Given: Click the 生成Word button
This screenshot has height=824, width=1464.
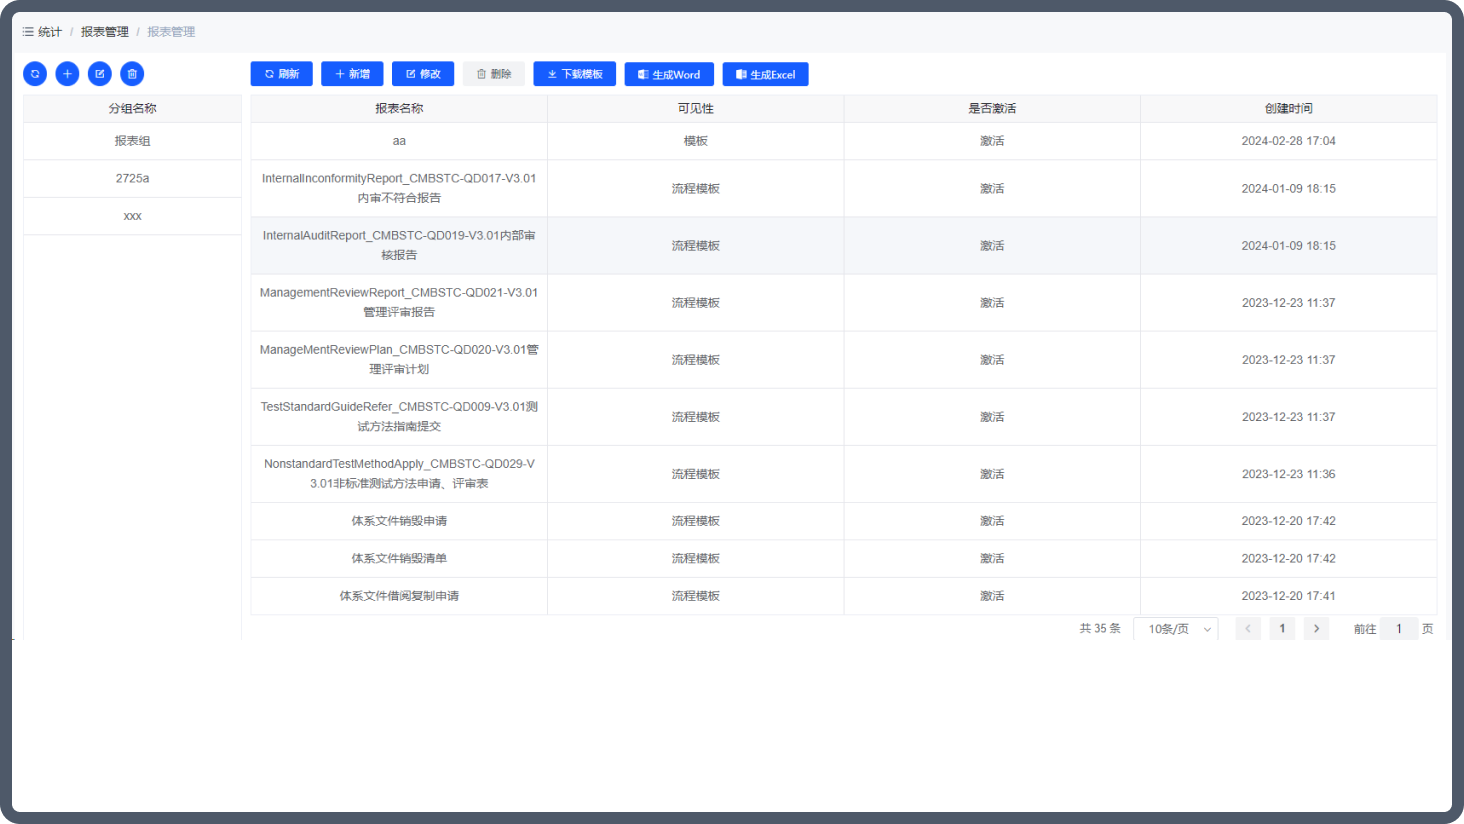Looking at the screenshot, I should click(x=669, y=74).
